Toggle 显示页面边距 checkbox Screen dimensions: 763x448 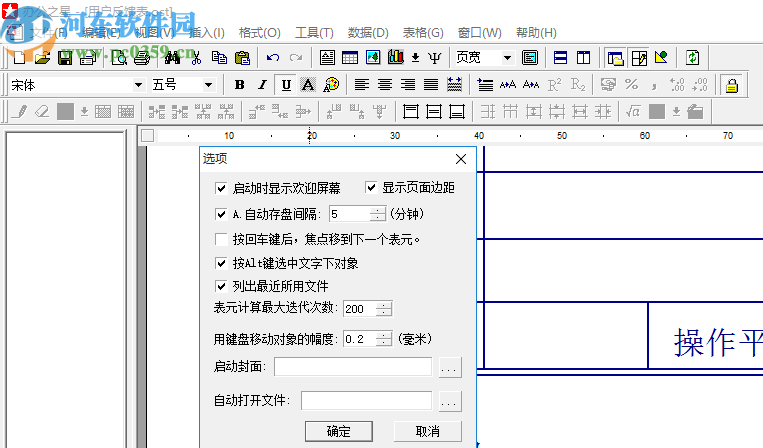tap(371, 187)
